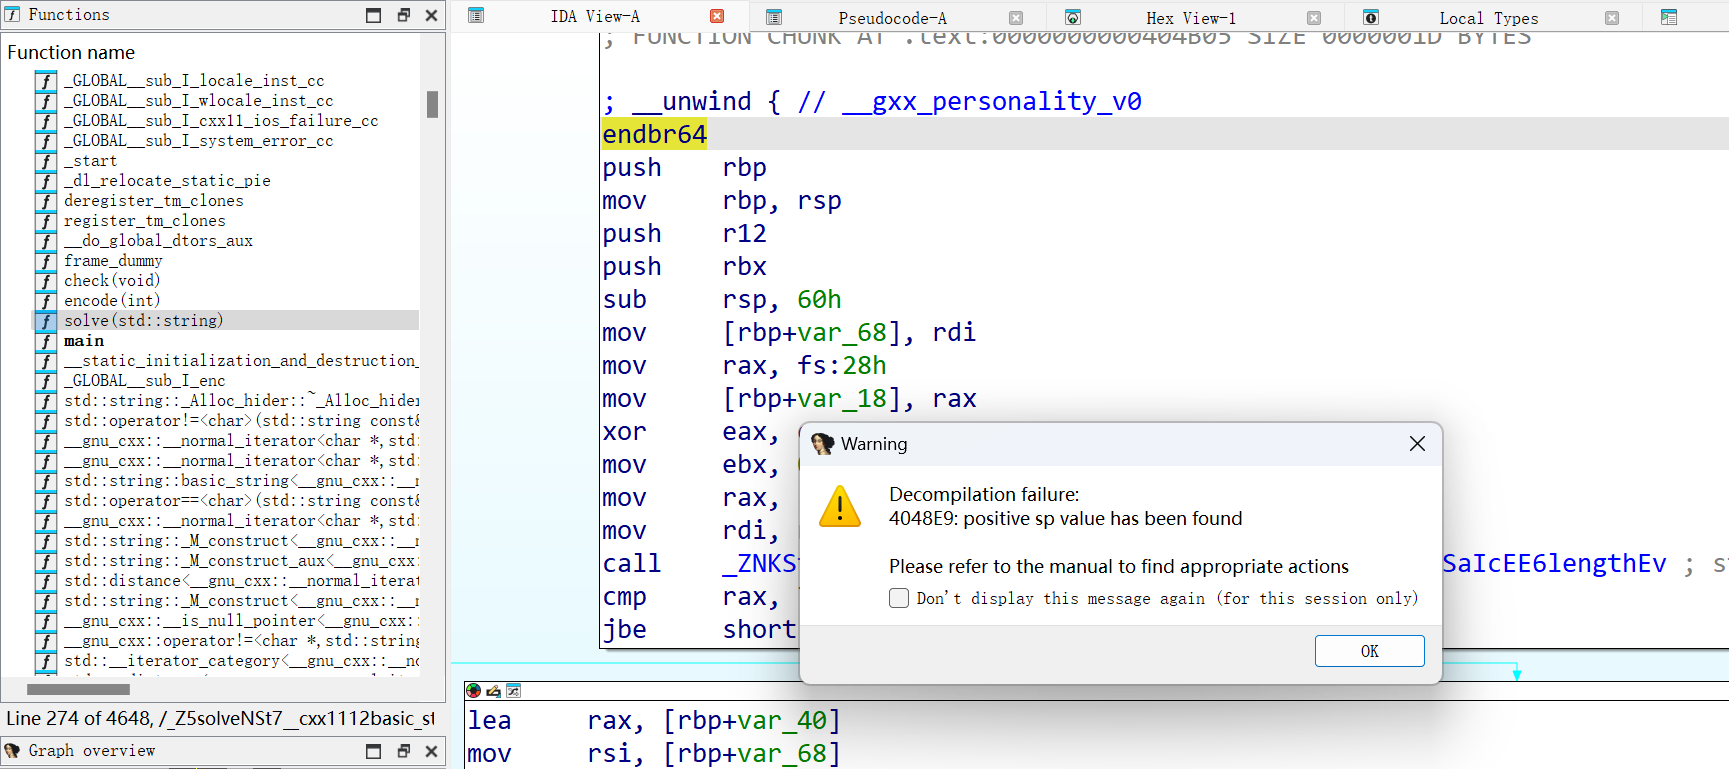The width and height of the screenshot is (1729, 769).
Task: Maximize the Graph overview panel
Action: coord(374,751)
